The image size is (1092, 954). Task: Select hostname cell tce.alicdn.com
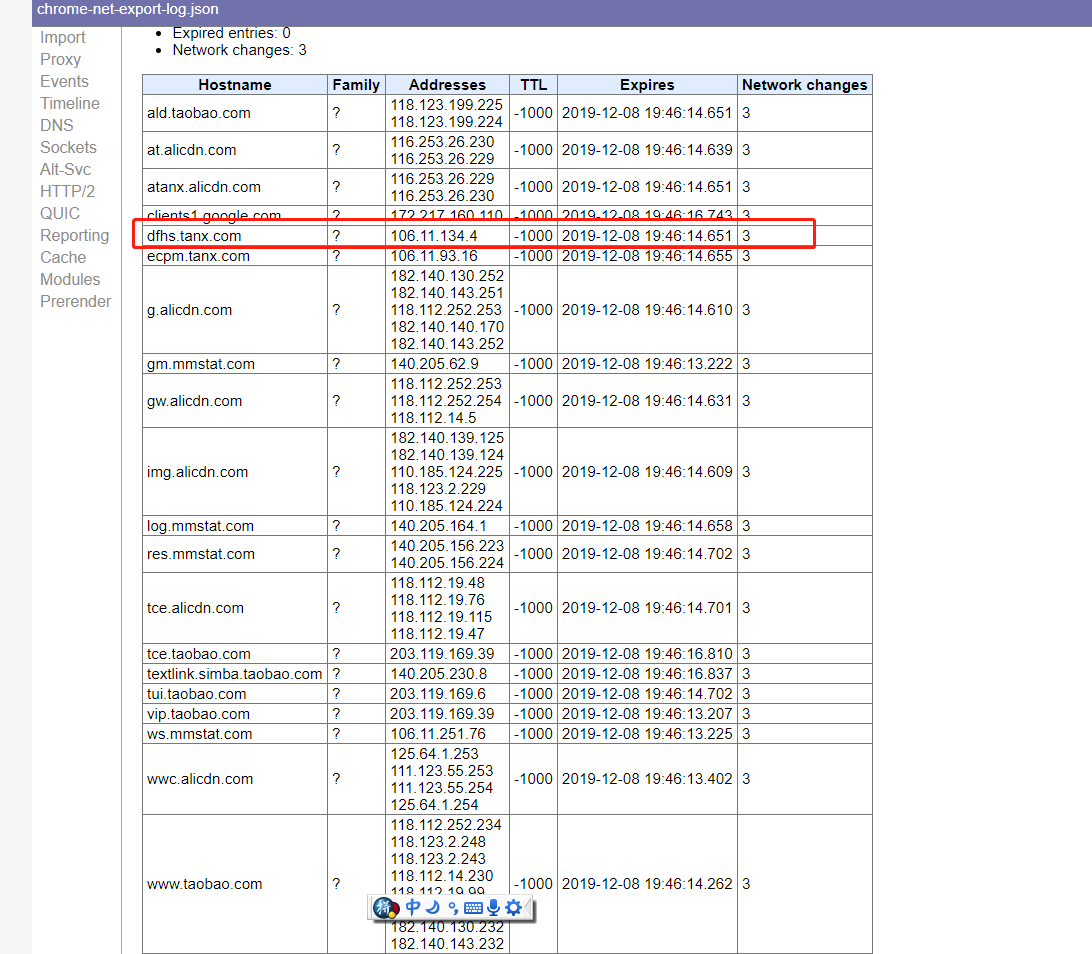coord(235,608)
